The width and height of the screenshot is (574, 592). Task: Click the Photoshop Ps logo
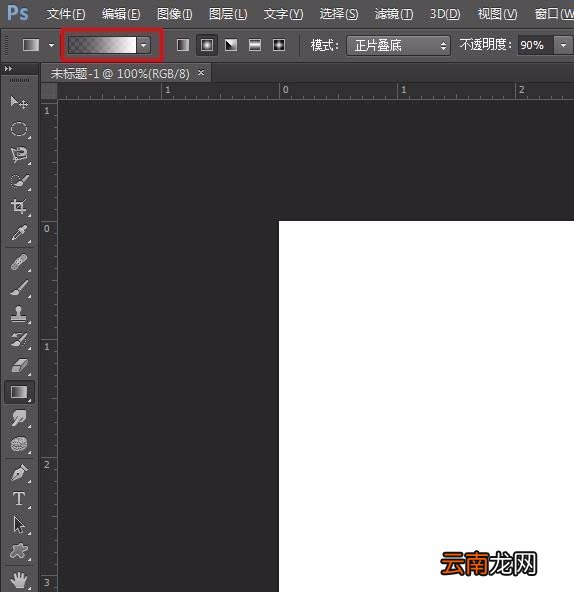[x=18, y=13]
